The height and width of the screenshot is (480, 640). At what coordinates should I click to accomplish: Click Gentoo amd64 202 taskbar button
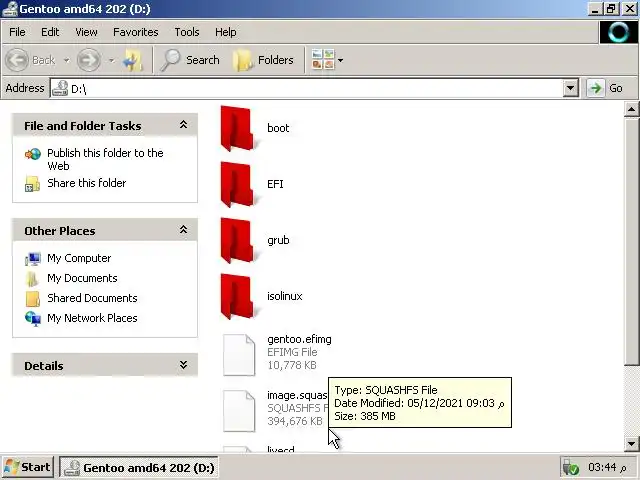point(139,468)
